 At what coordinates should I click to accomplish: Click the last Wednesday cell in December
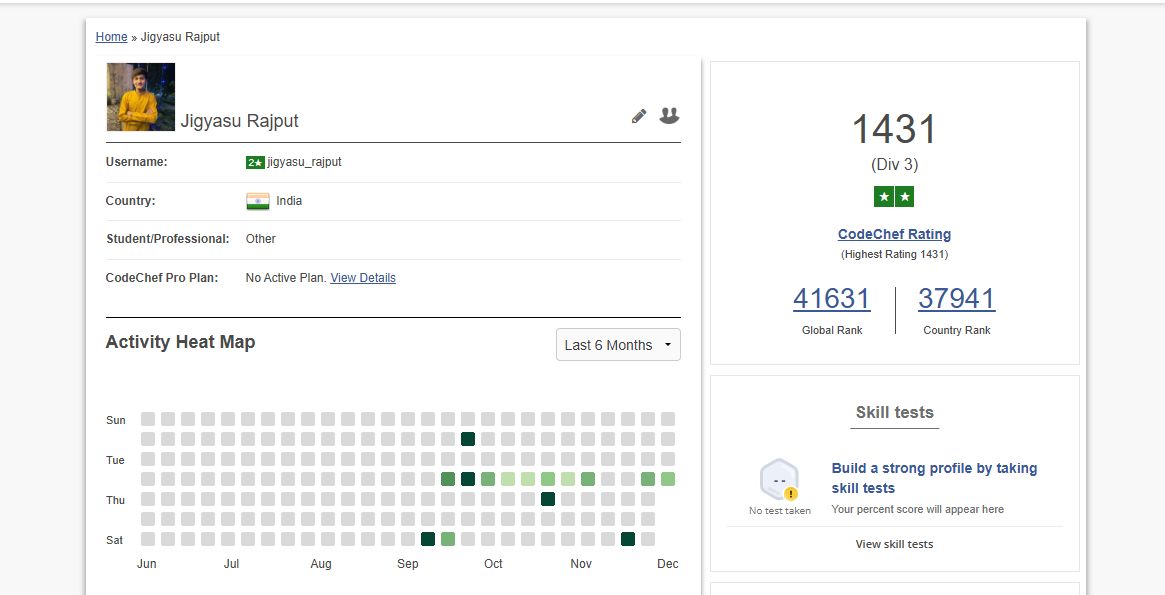coord(668,479)
